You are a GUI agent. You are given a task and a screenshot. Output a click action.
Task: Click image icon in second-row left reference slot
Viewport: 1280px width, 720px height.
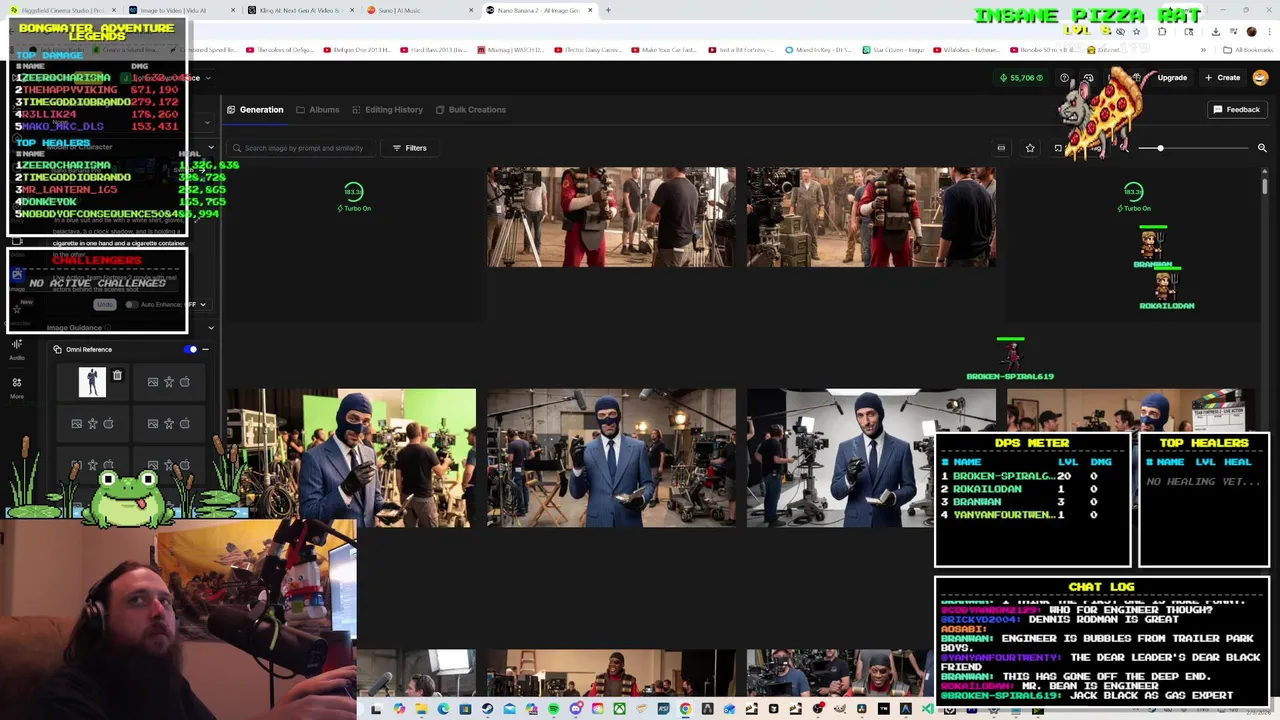point(76,424)
